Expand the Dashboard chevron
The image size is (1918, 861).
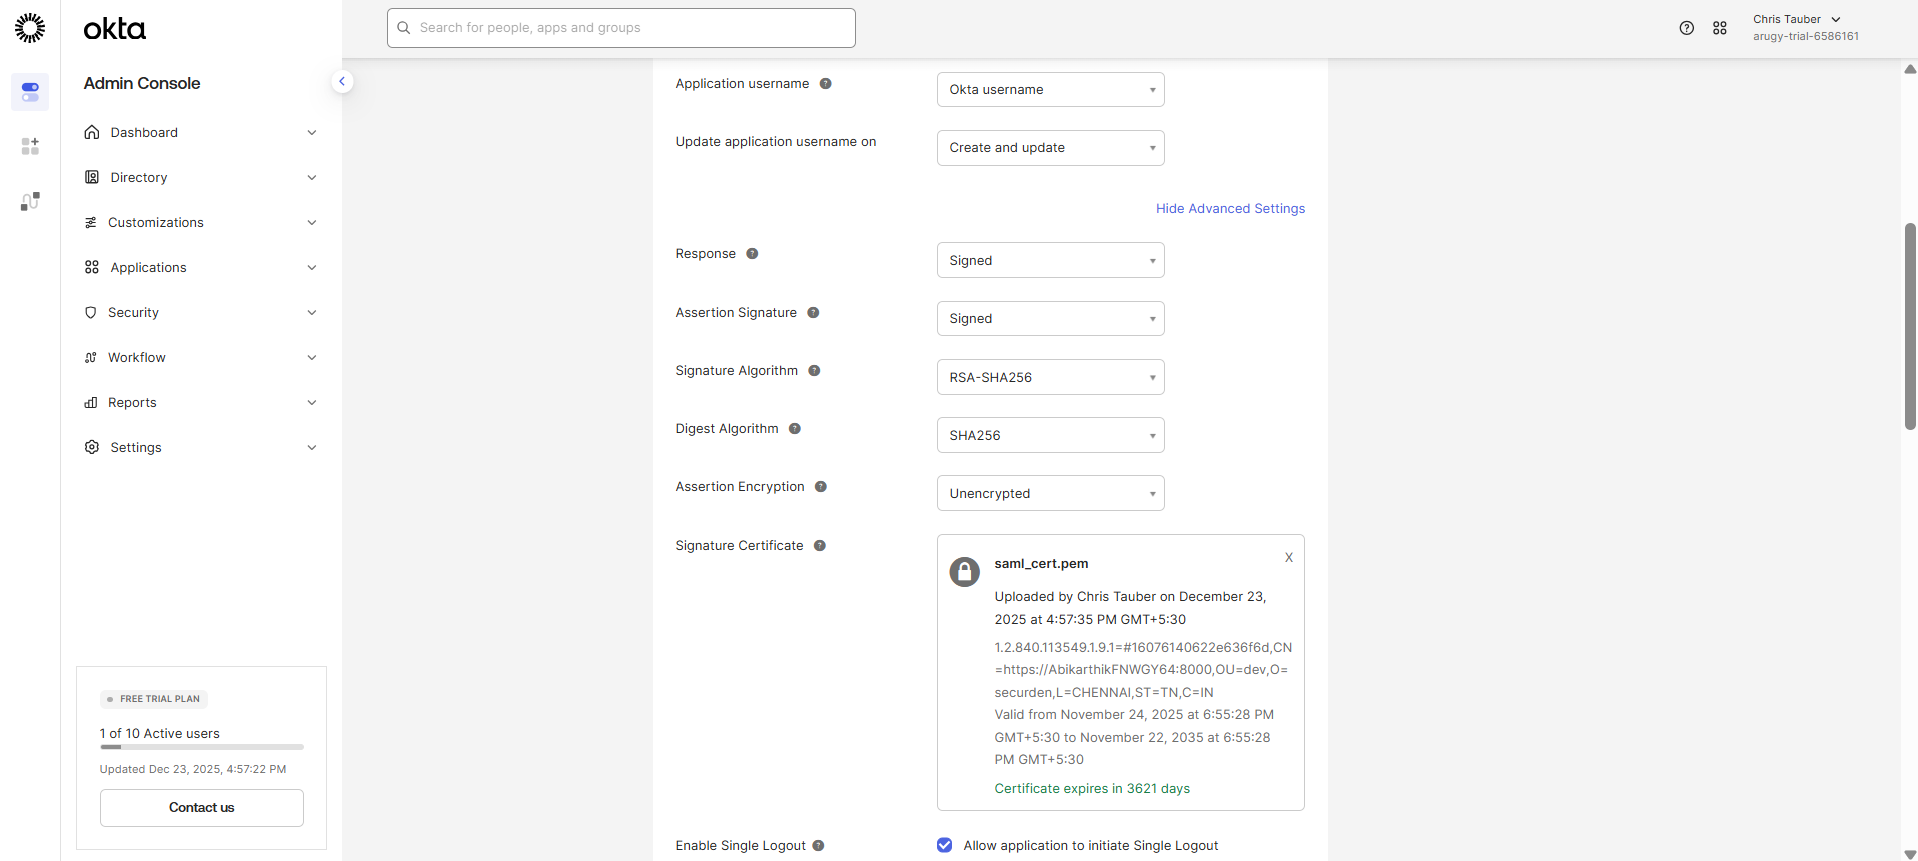pyautogui.click(x=312, y=132)
